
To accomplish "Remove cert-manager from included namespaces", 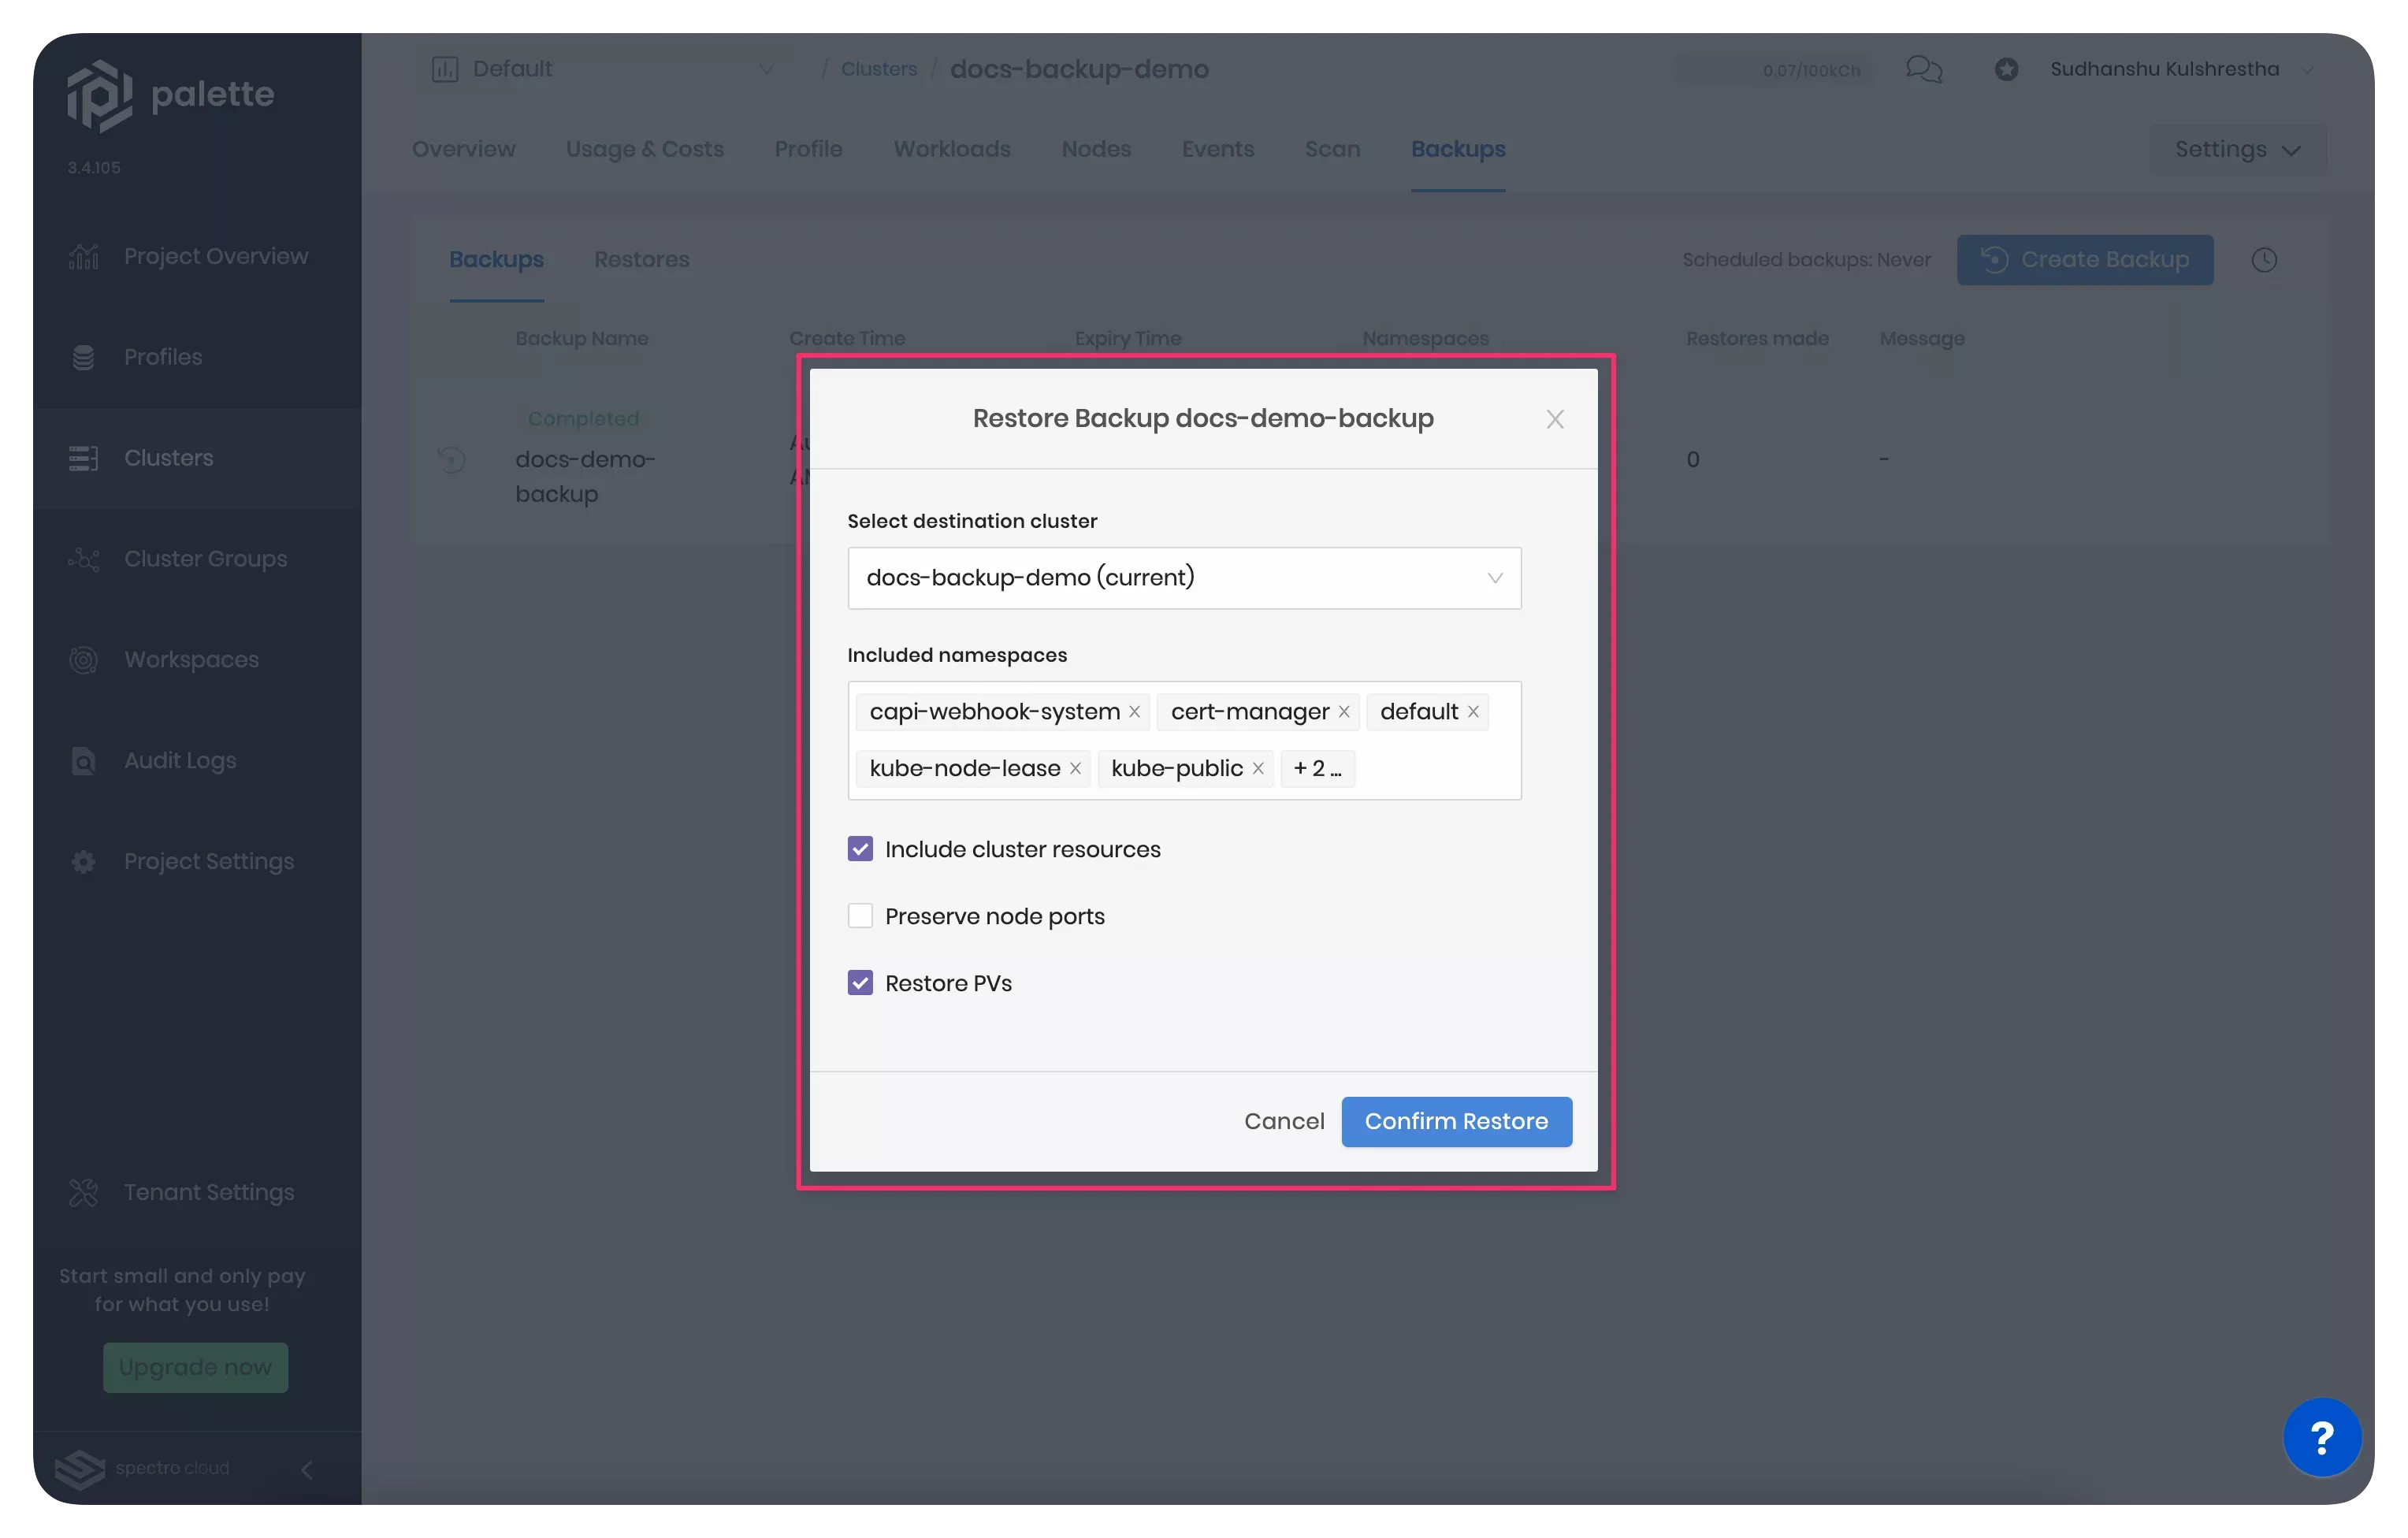I will [1344, 711].
